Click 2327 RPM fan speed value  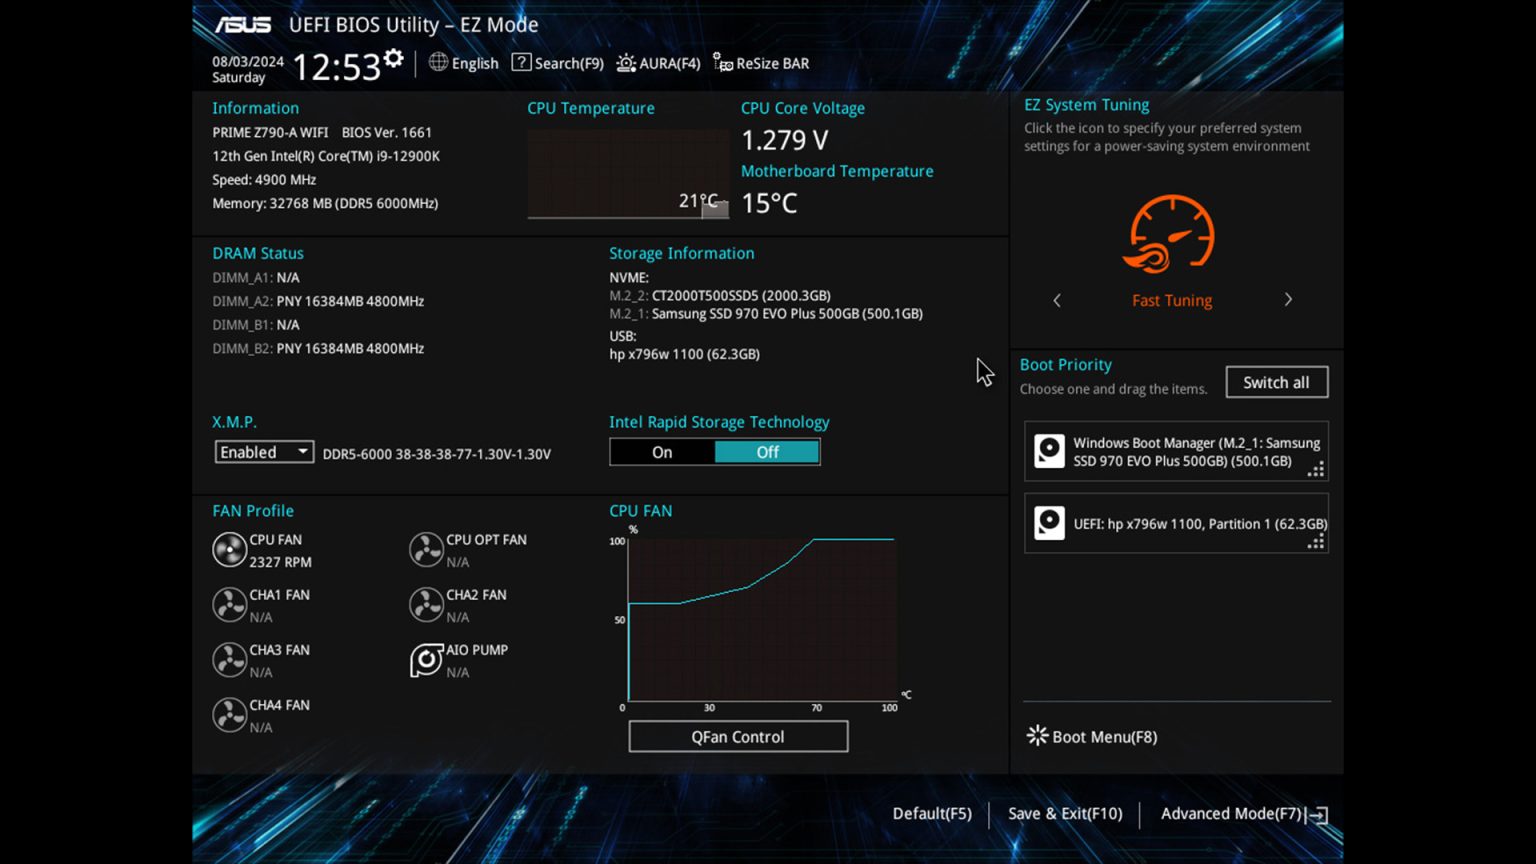280,562
